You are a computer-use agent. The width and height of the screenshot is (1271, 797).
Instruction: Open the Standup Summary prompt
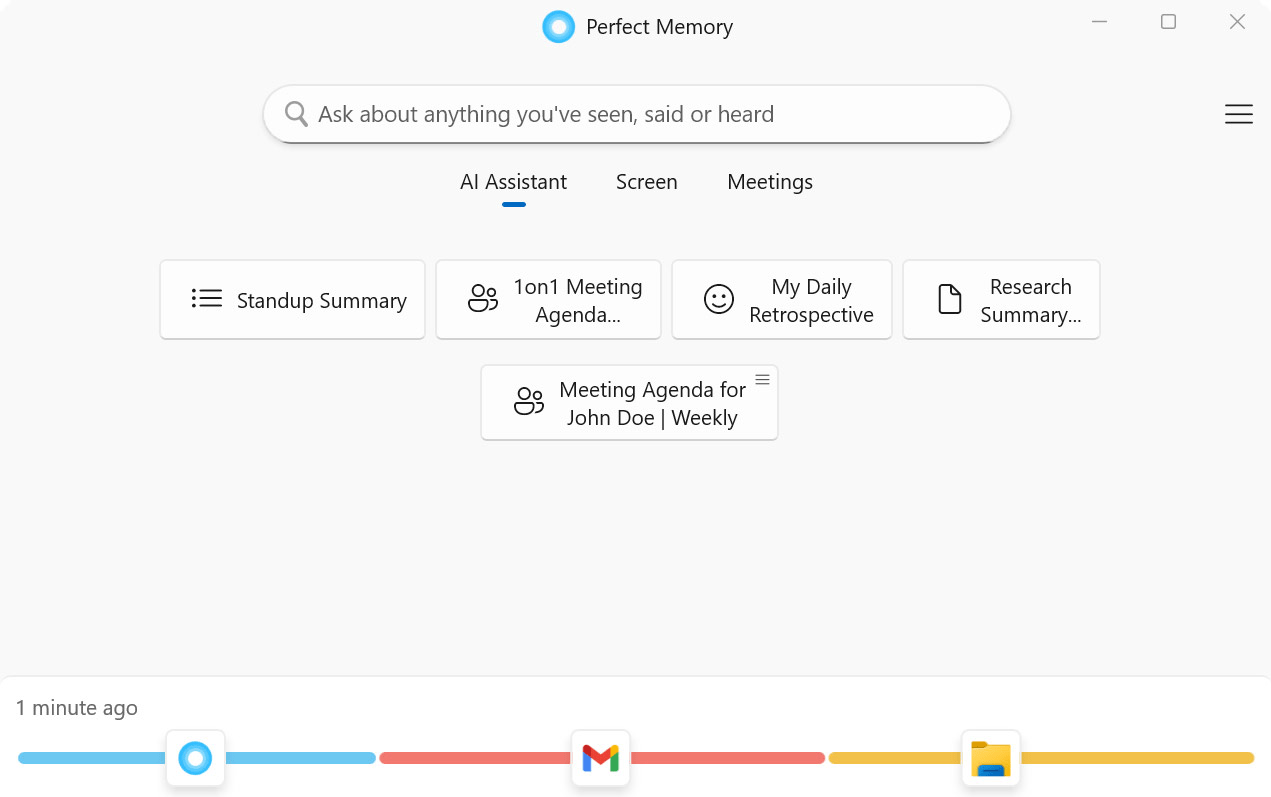coord(292,298)
